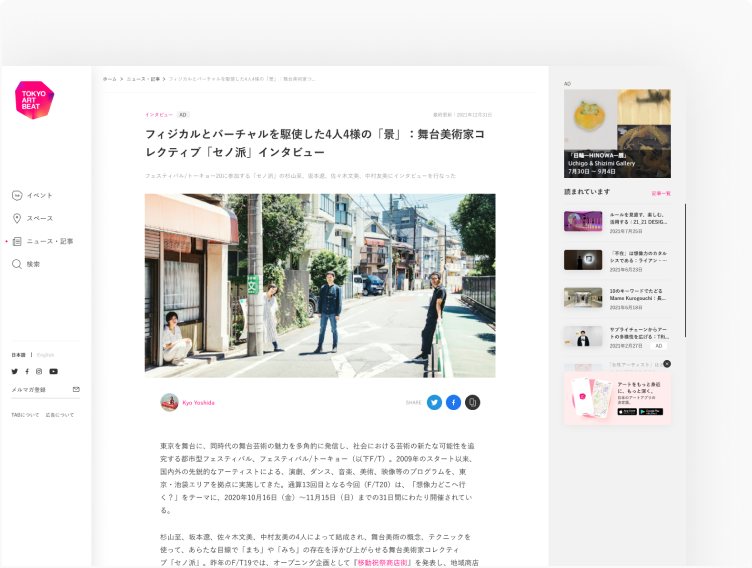Share article on Facebook
Screen dimensions: 752x568
[x=453, y=402]
